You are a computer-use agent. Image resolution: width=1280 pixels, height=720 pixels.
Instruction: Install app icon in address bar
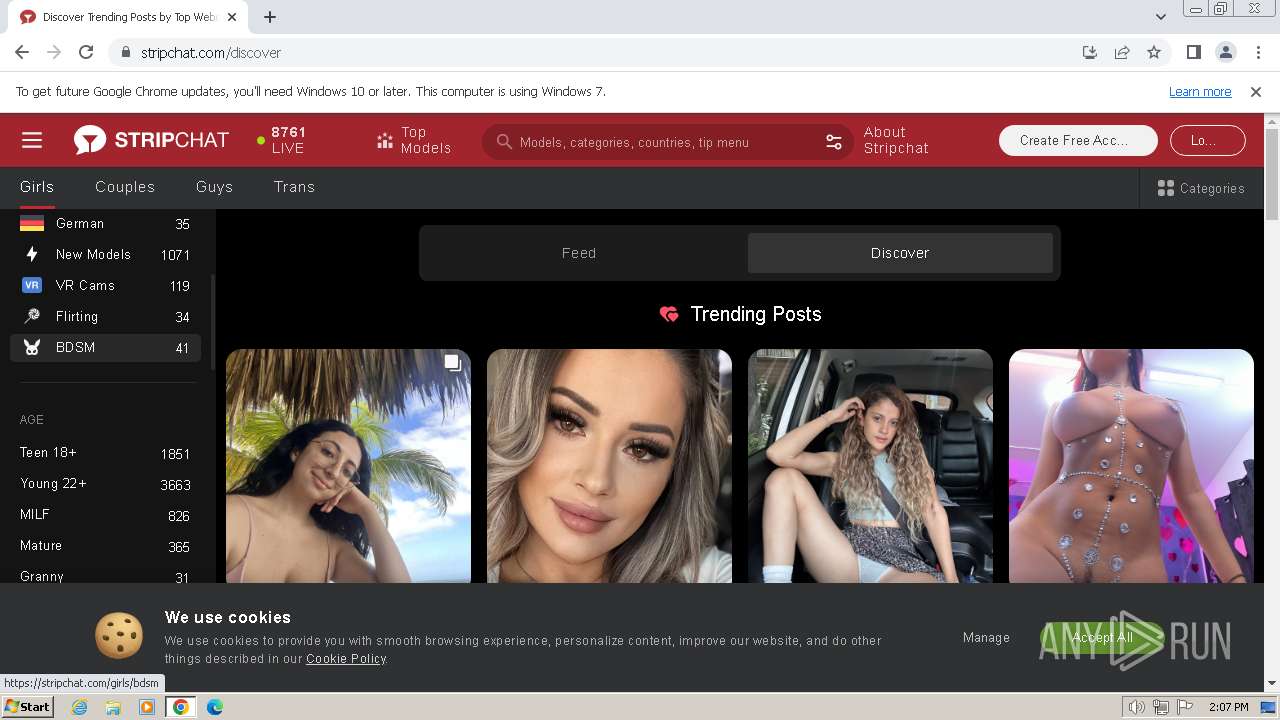pos(1090,52)
